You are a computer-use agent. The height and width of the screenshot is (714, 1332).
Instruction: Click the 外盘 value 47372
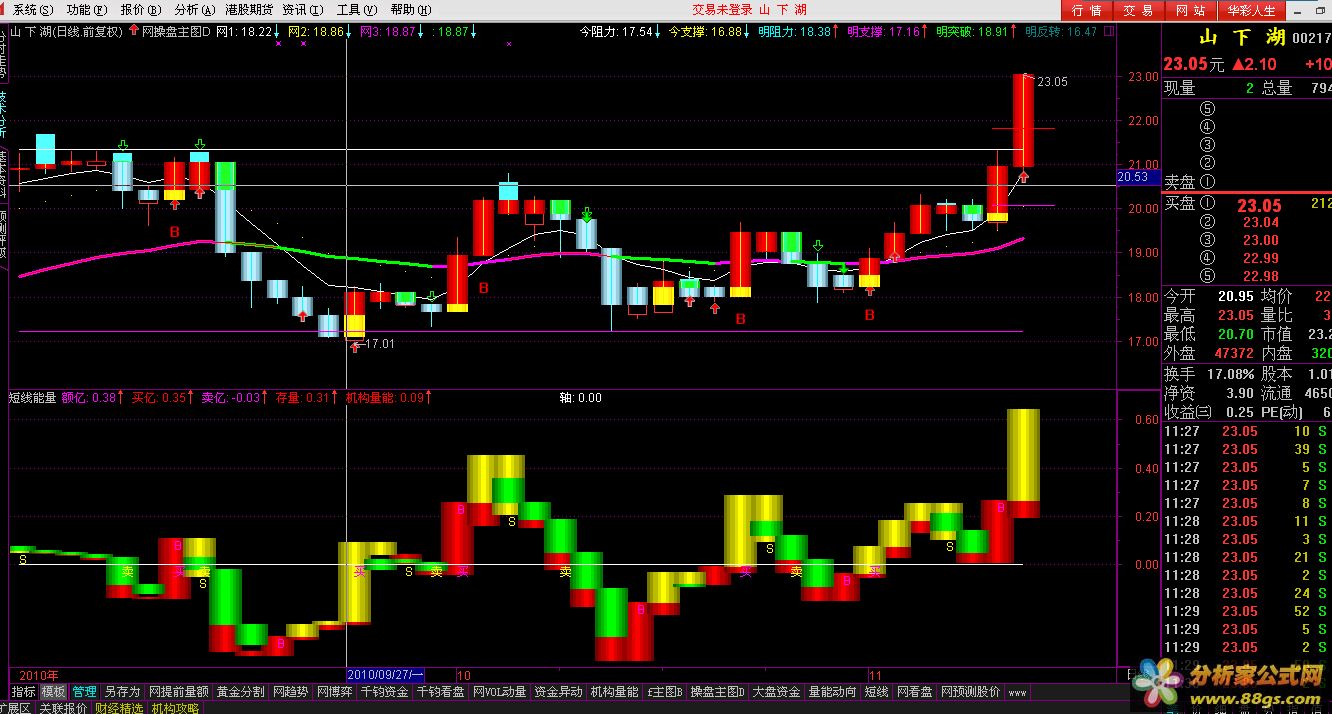(x=1233, y=353)
